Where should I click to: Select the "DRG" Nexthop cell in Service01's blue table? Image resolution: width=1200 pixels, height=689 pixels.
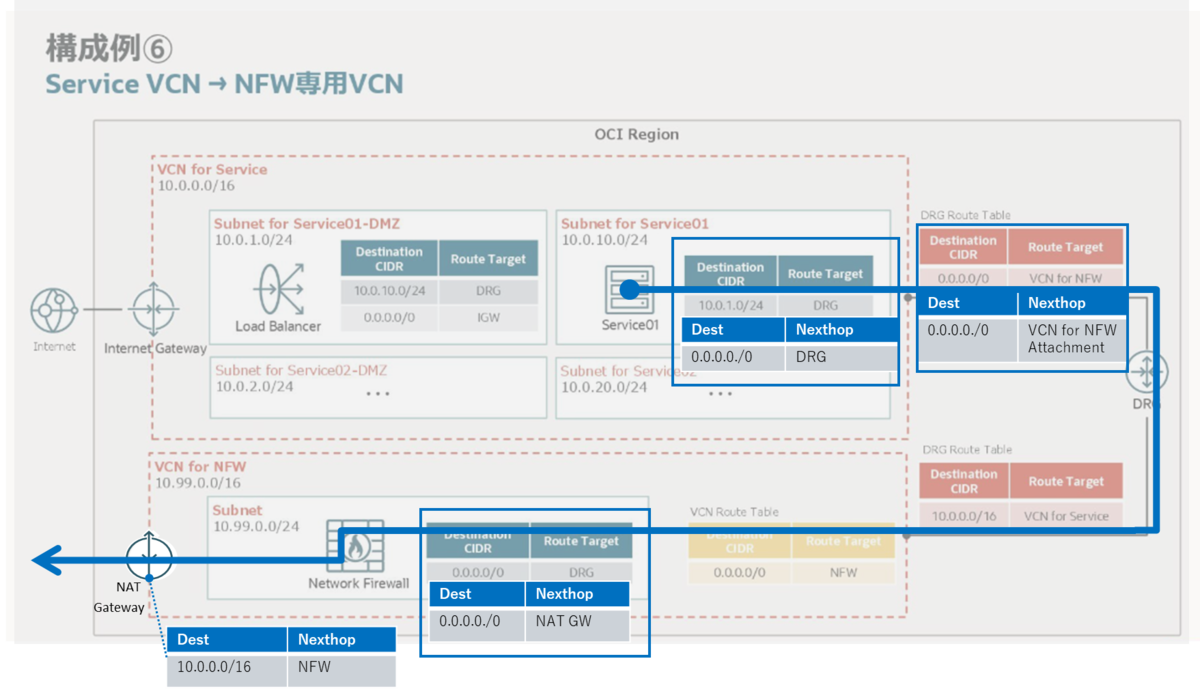(x=843, y=356)
